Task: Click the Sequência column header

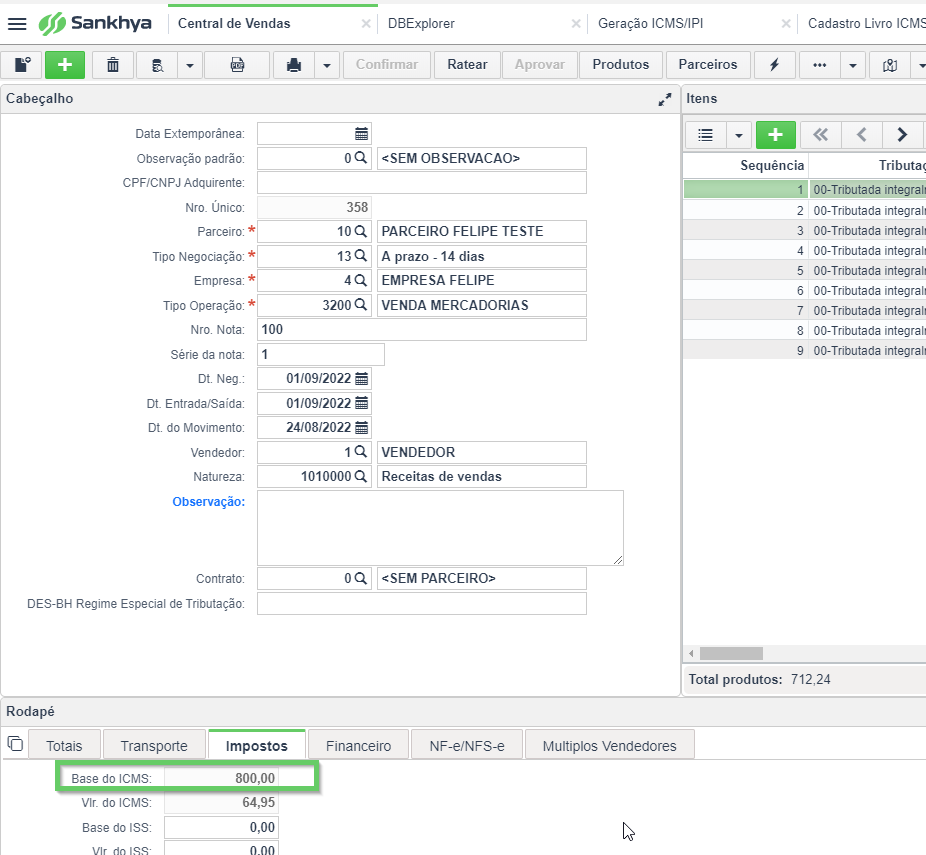Action: click(x=746, y=165)
